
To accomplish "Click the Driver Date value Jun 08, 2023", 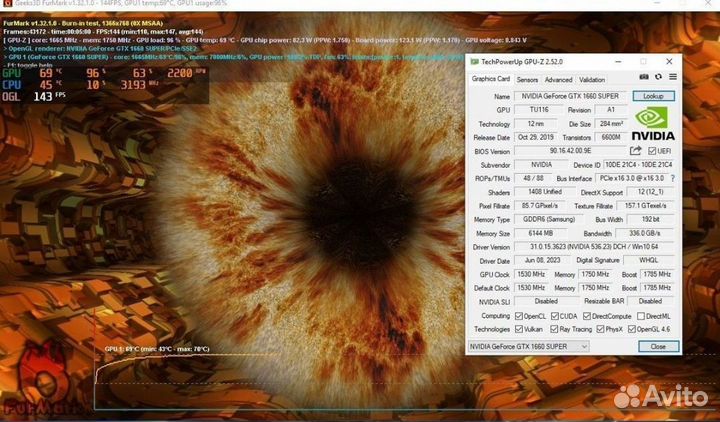I will [x=542, y=260].
